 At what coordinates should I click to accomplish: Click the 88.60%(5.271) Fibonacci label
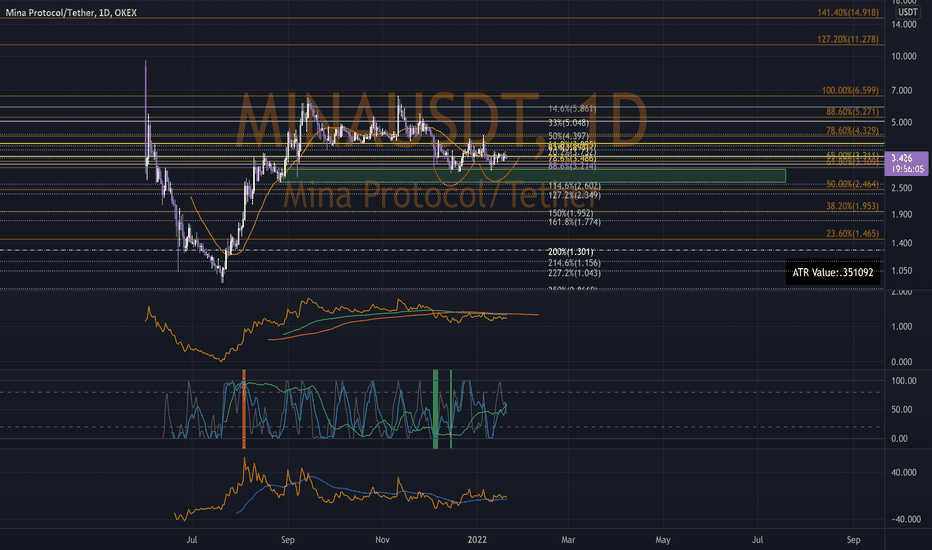point(852,111)
